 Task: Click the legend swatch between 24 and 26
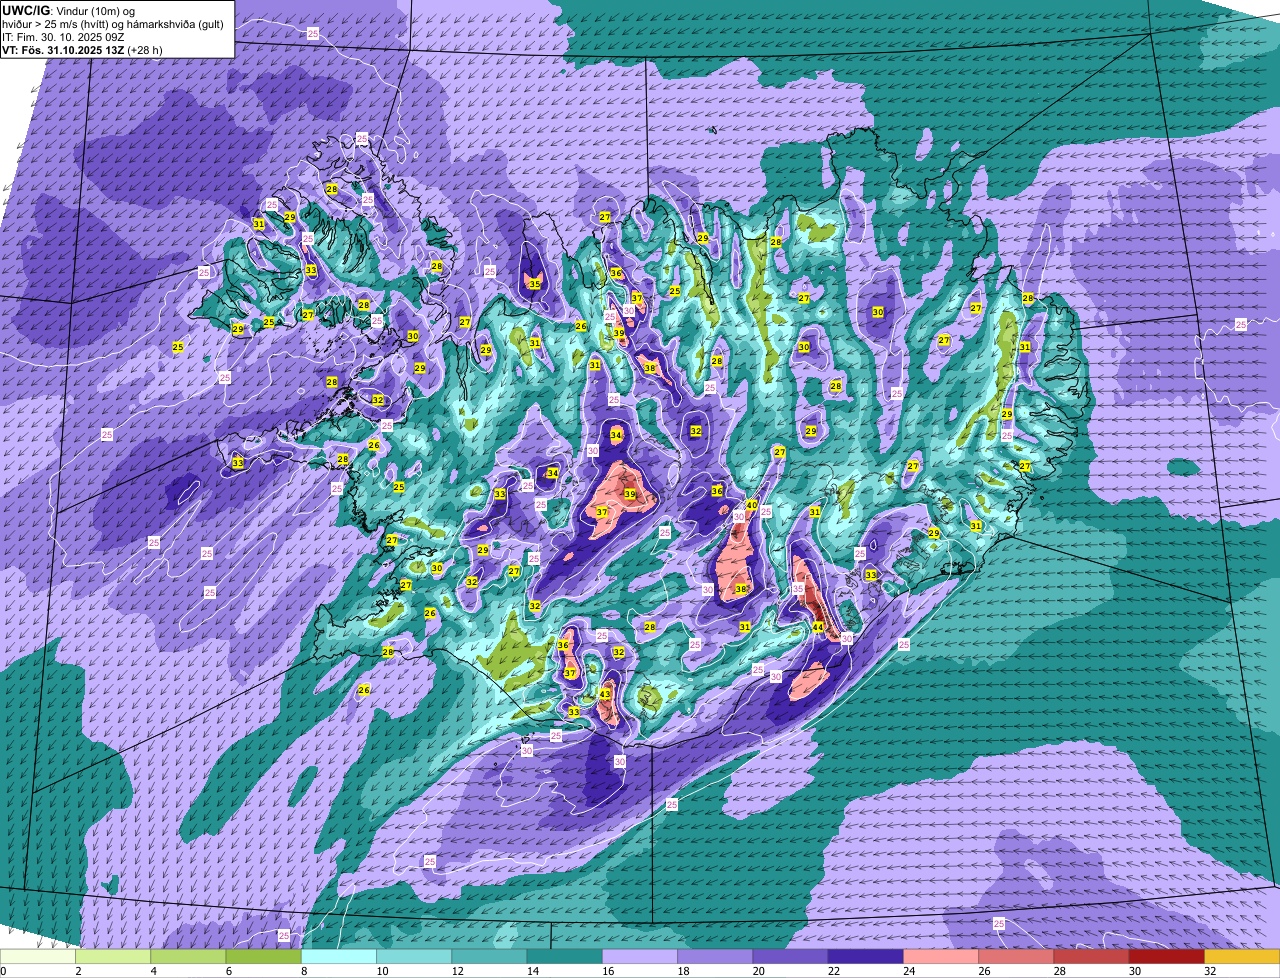coord(941,957)
